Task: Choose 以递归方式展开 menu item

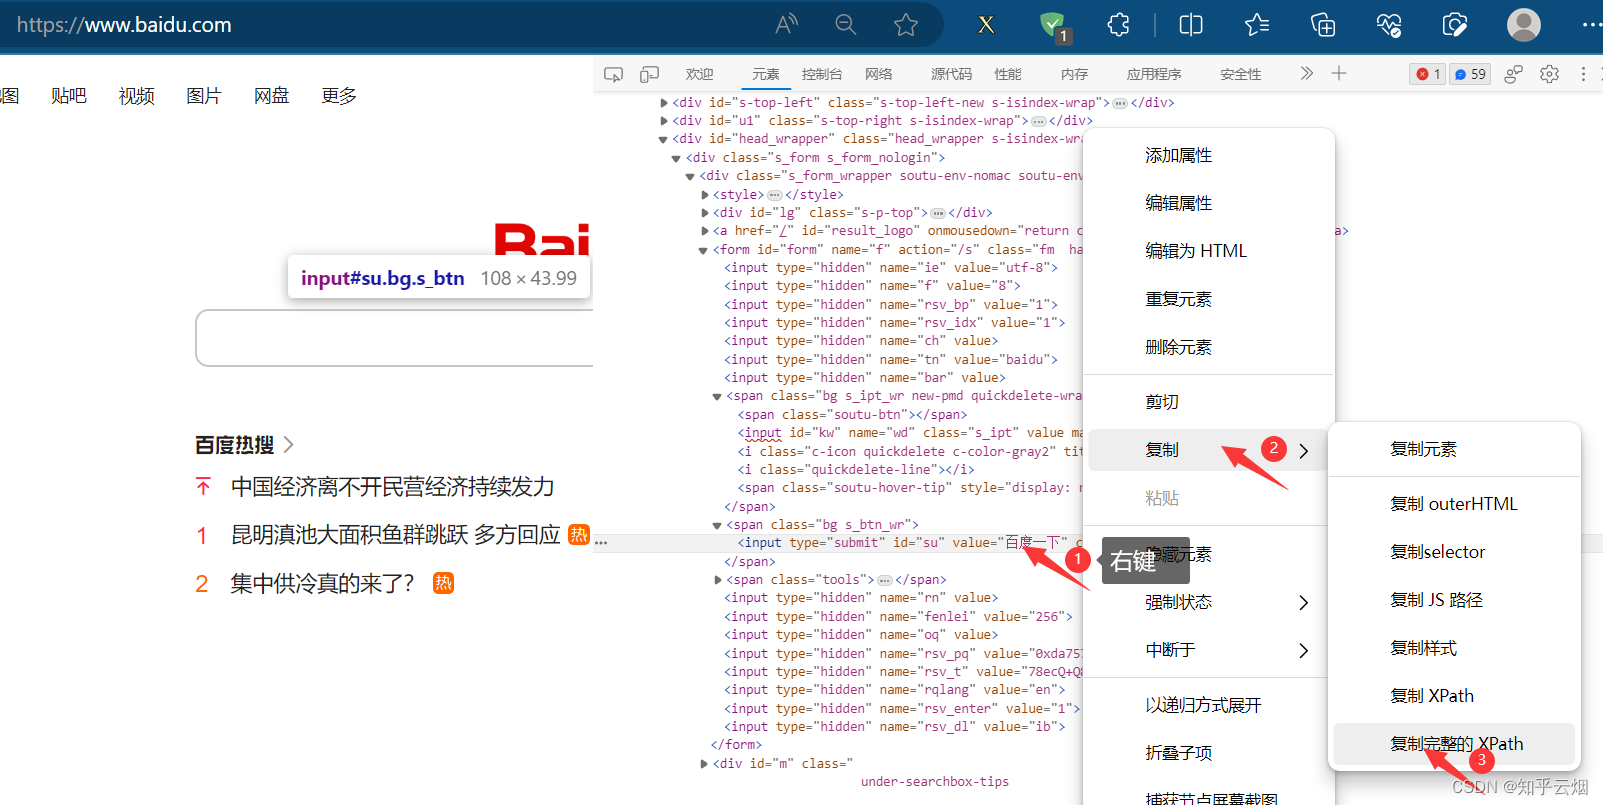Action: click(x=1209, y=705)
